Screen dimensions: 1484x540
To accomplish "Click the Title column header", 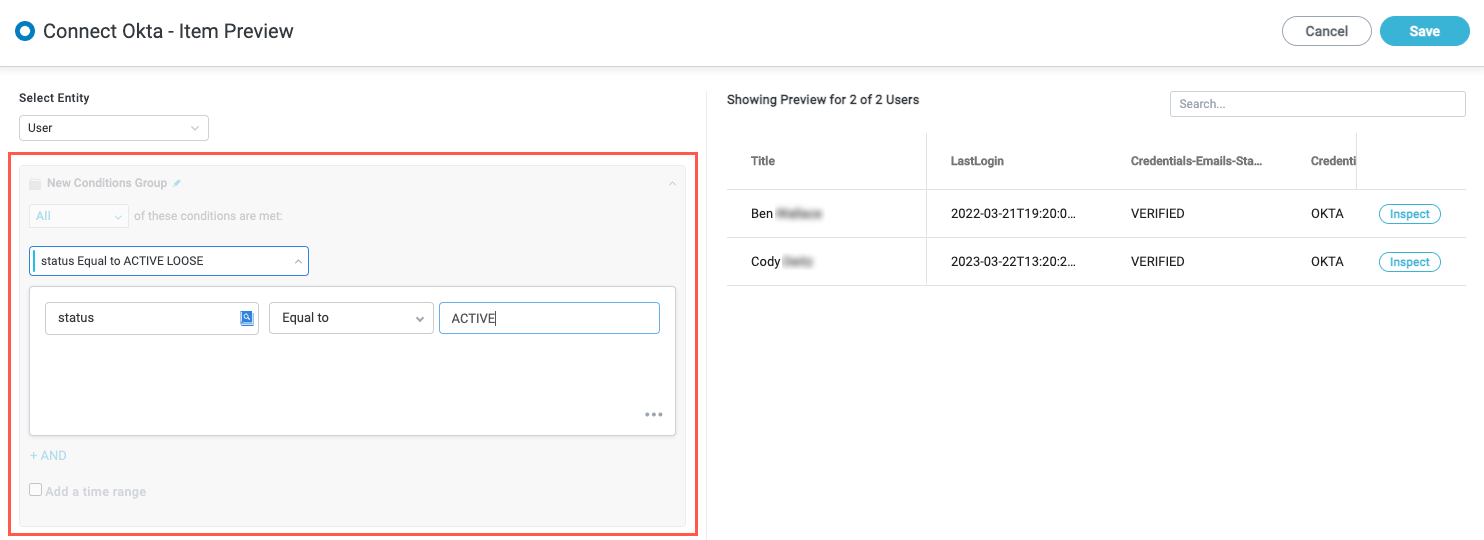I will coord(763,161).
